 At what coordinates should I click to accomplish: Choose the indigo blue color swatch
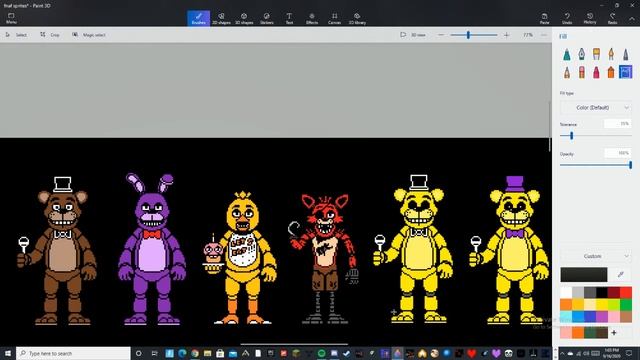coord(590,316)
